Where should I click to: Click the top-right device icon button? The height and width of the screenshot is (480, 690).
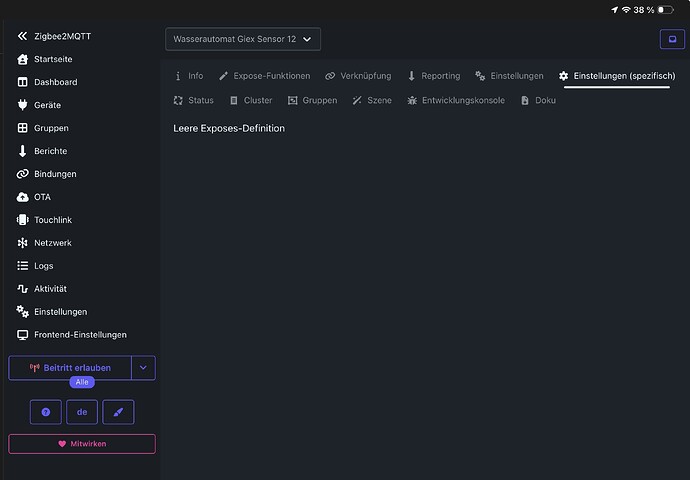672,39
